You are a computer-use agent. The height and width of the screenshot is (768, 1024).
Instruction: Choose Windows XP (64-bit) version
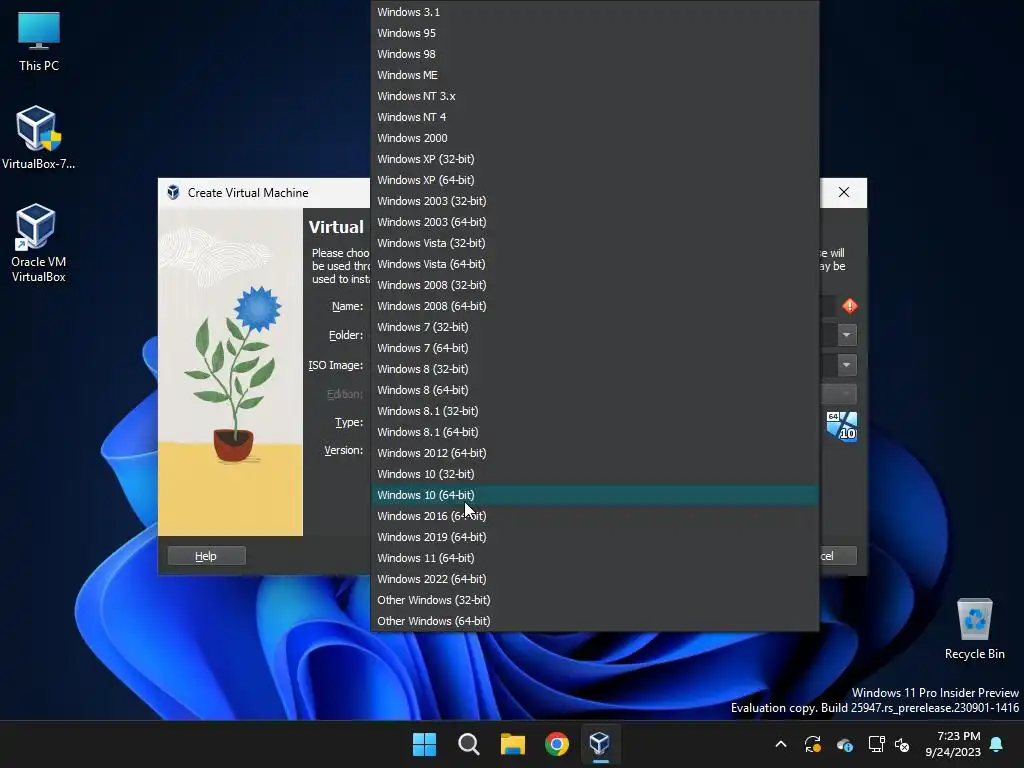click(595, 180)
